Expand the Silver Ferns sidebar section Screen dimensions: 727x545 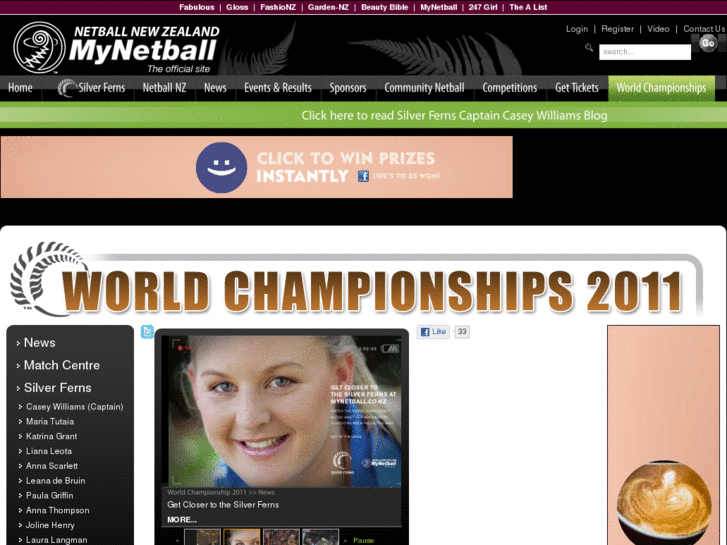57,388
